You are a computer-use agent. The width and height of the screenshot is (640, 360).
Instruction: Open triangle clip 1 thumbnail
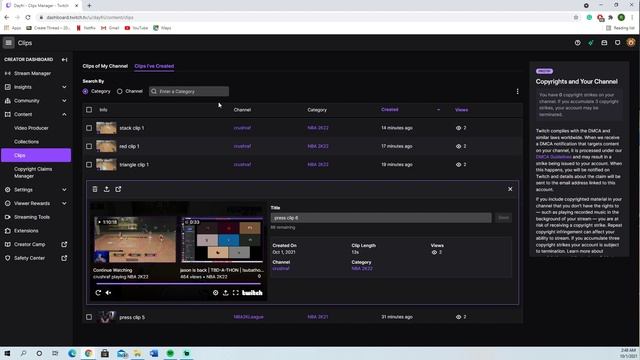[106, 164]
